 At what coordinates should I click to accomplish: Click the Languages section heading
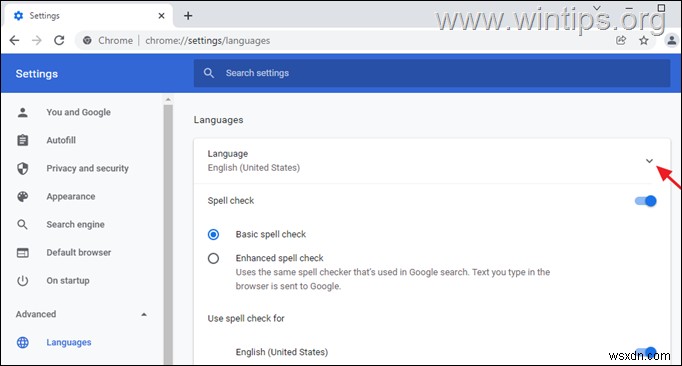click(218, 120)
